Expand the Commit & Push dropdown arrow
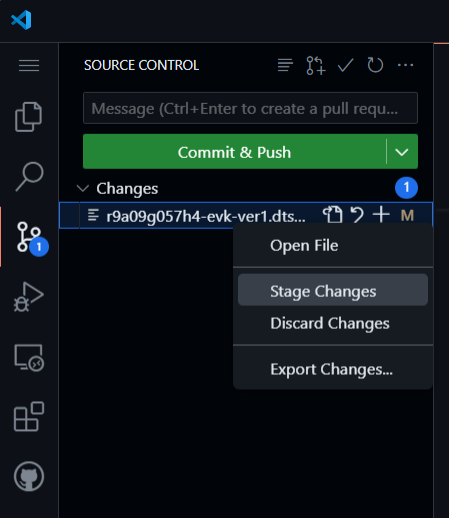Viewport: 449px width, 518px height. (402, 152)
